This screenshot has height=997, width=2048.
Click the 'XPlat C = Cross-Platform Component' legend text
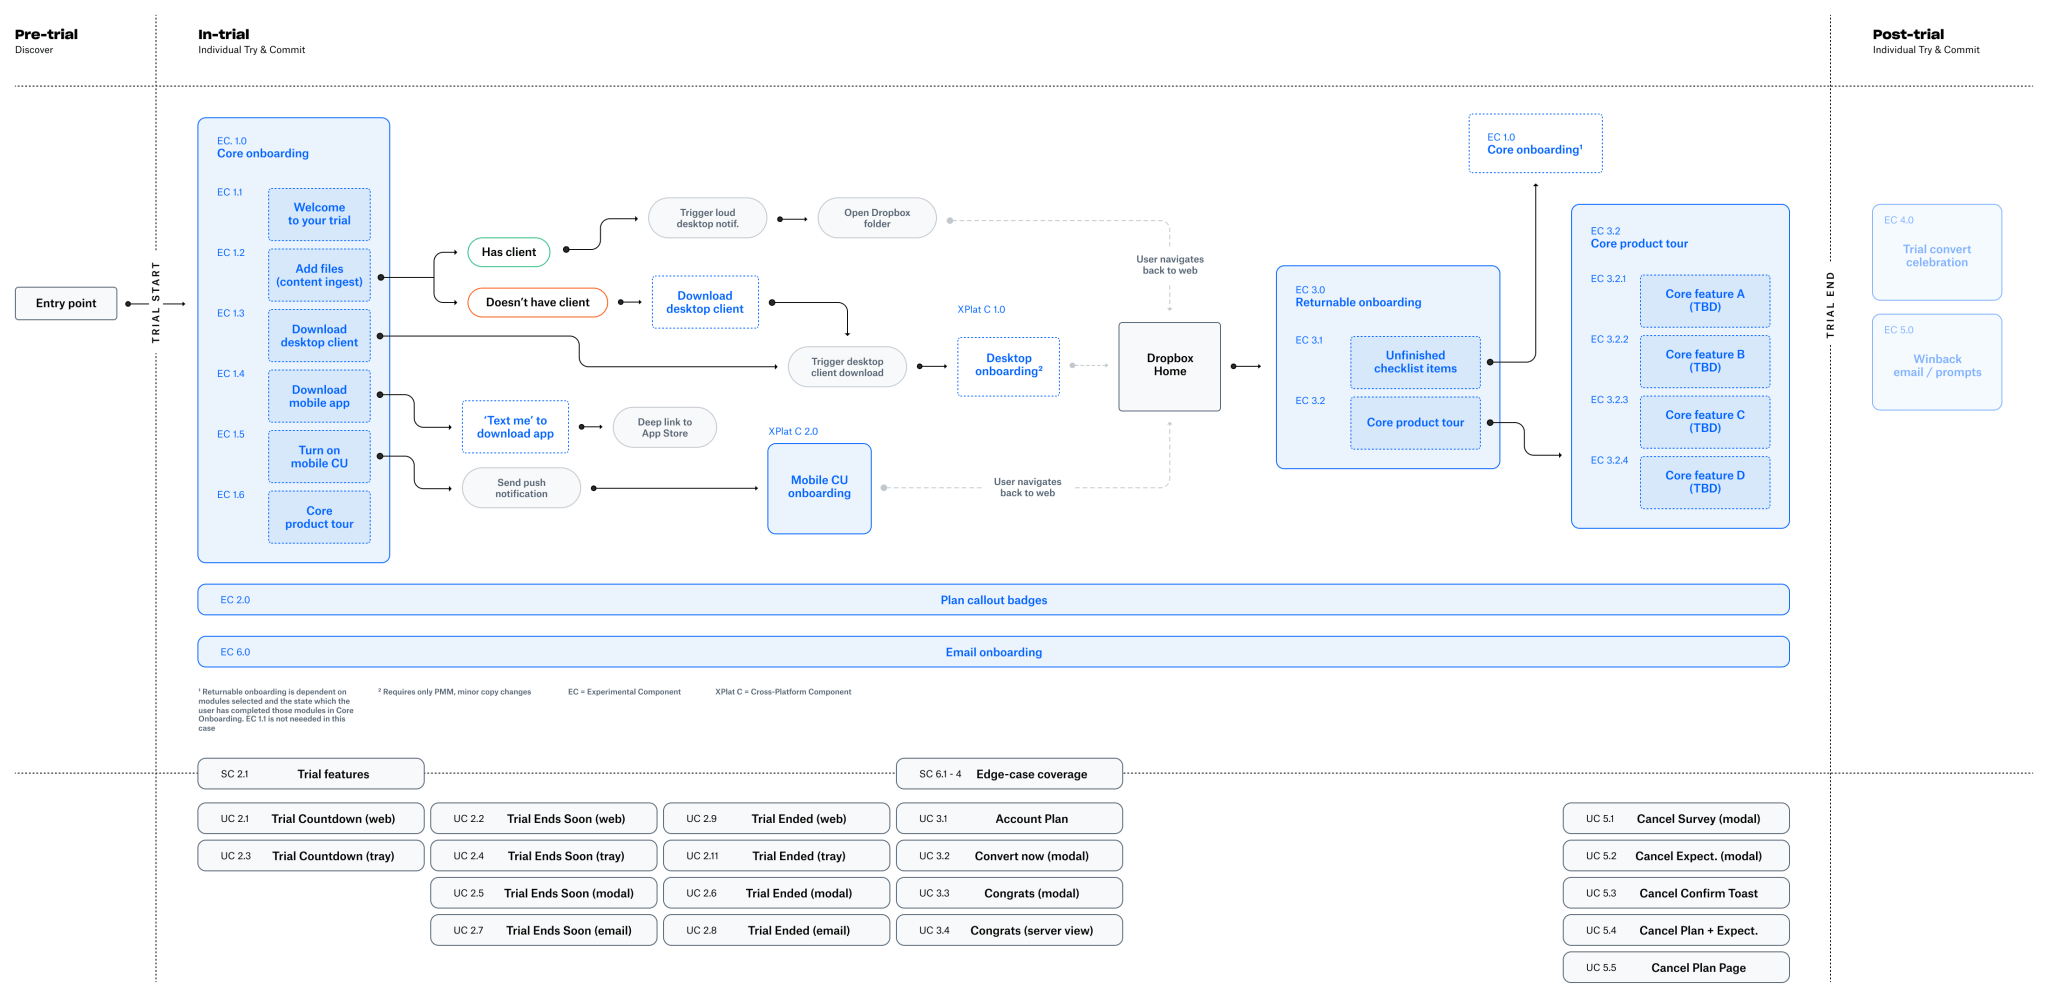coord(783,692)
